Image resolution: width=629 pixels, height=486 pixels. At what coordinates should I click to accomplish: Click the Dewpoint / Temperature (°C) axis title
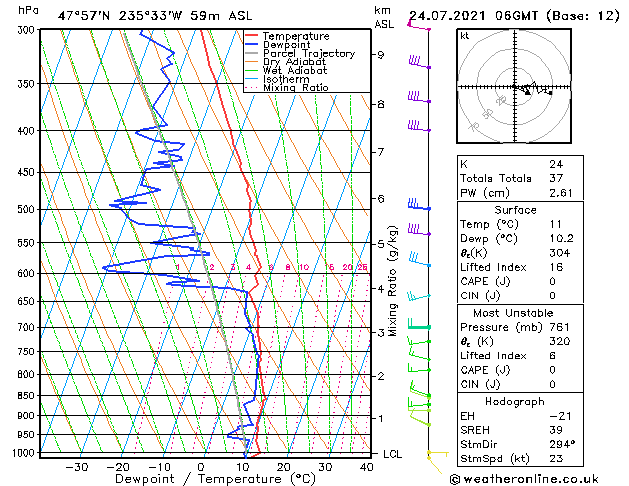tap(215, 479)
